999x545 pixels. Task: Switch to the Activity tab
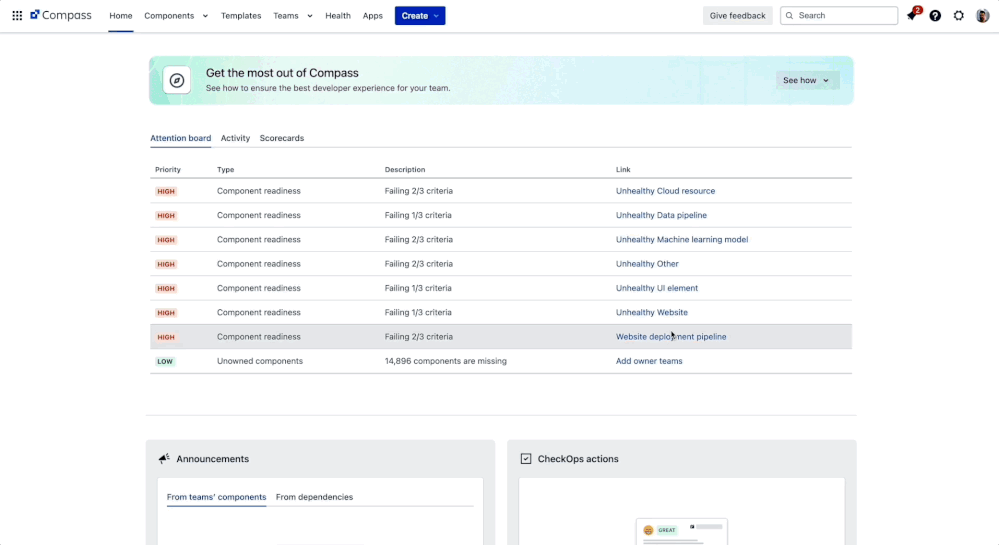pos(235,138)
